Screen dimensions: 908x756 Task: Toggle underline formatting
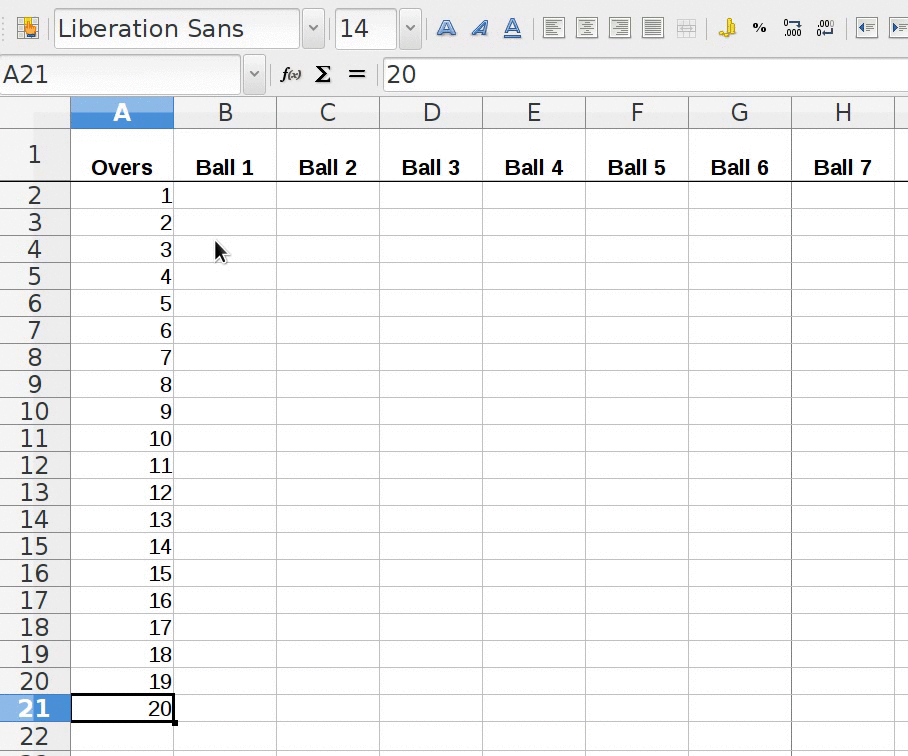point(512,28)
